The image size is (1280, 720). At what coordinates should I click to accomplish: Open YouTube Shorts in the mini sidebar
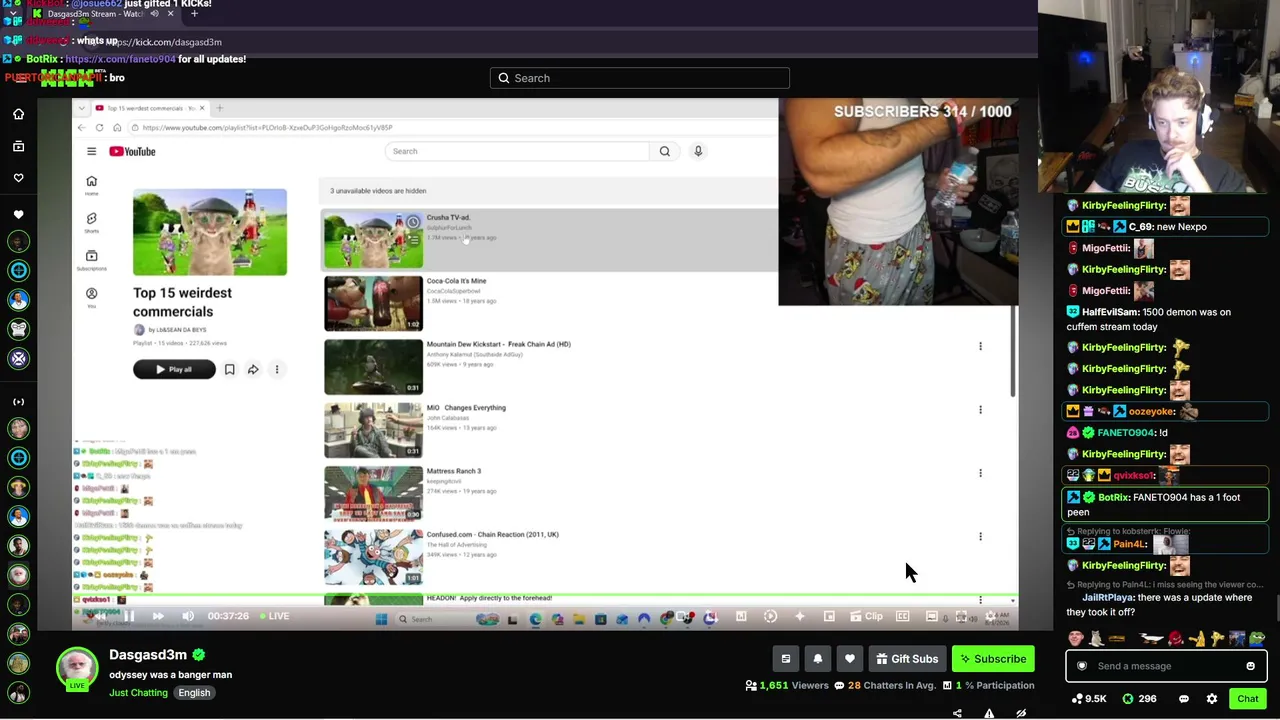91,222
